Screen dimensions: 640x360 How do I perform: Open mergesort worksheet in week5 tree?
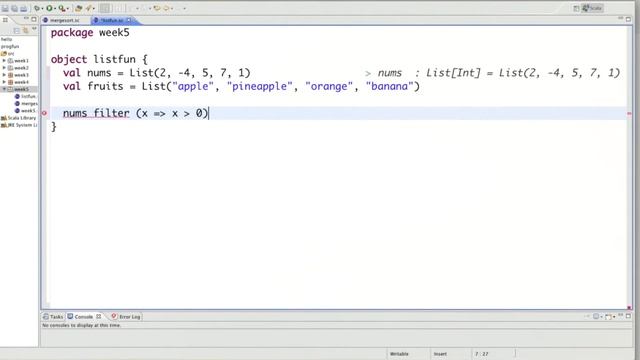coord(26,104)
